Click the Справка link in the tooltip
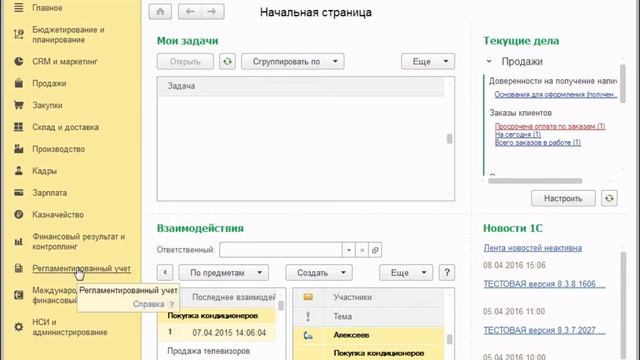 pyautogui.click(x=149, y=304)
